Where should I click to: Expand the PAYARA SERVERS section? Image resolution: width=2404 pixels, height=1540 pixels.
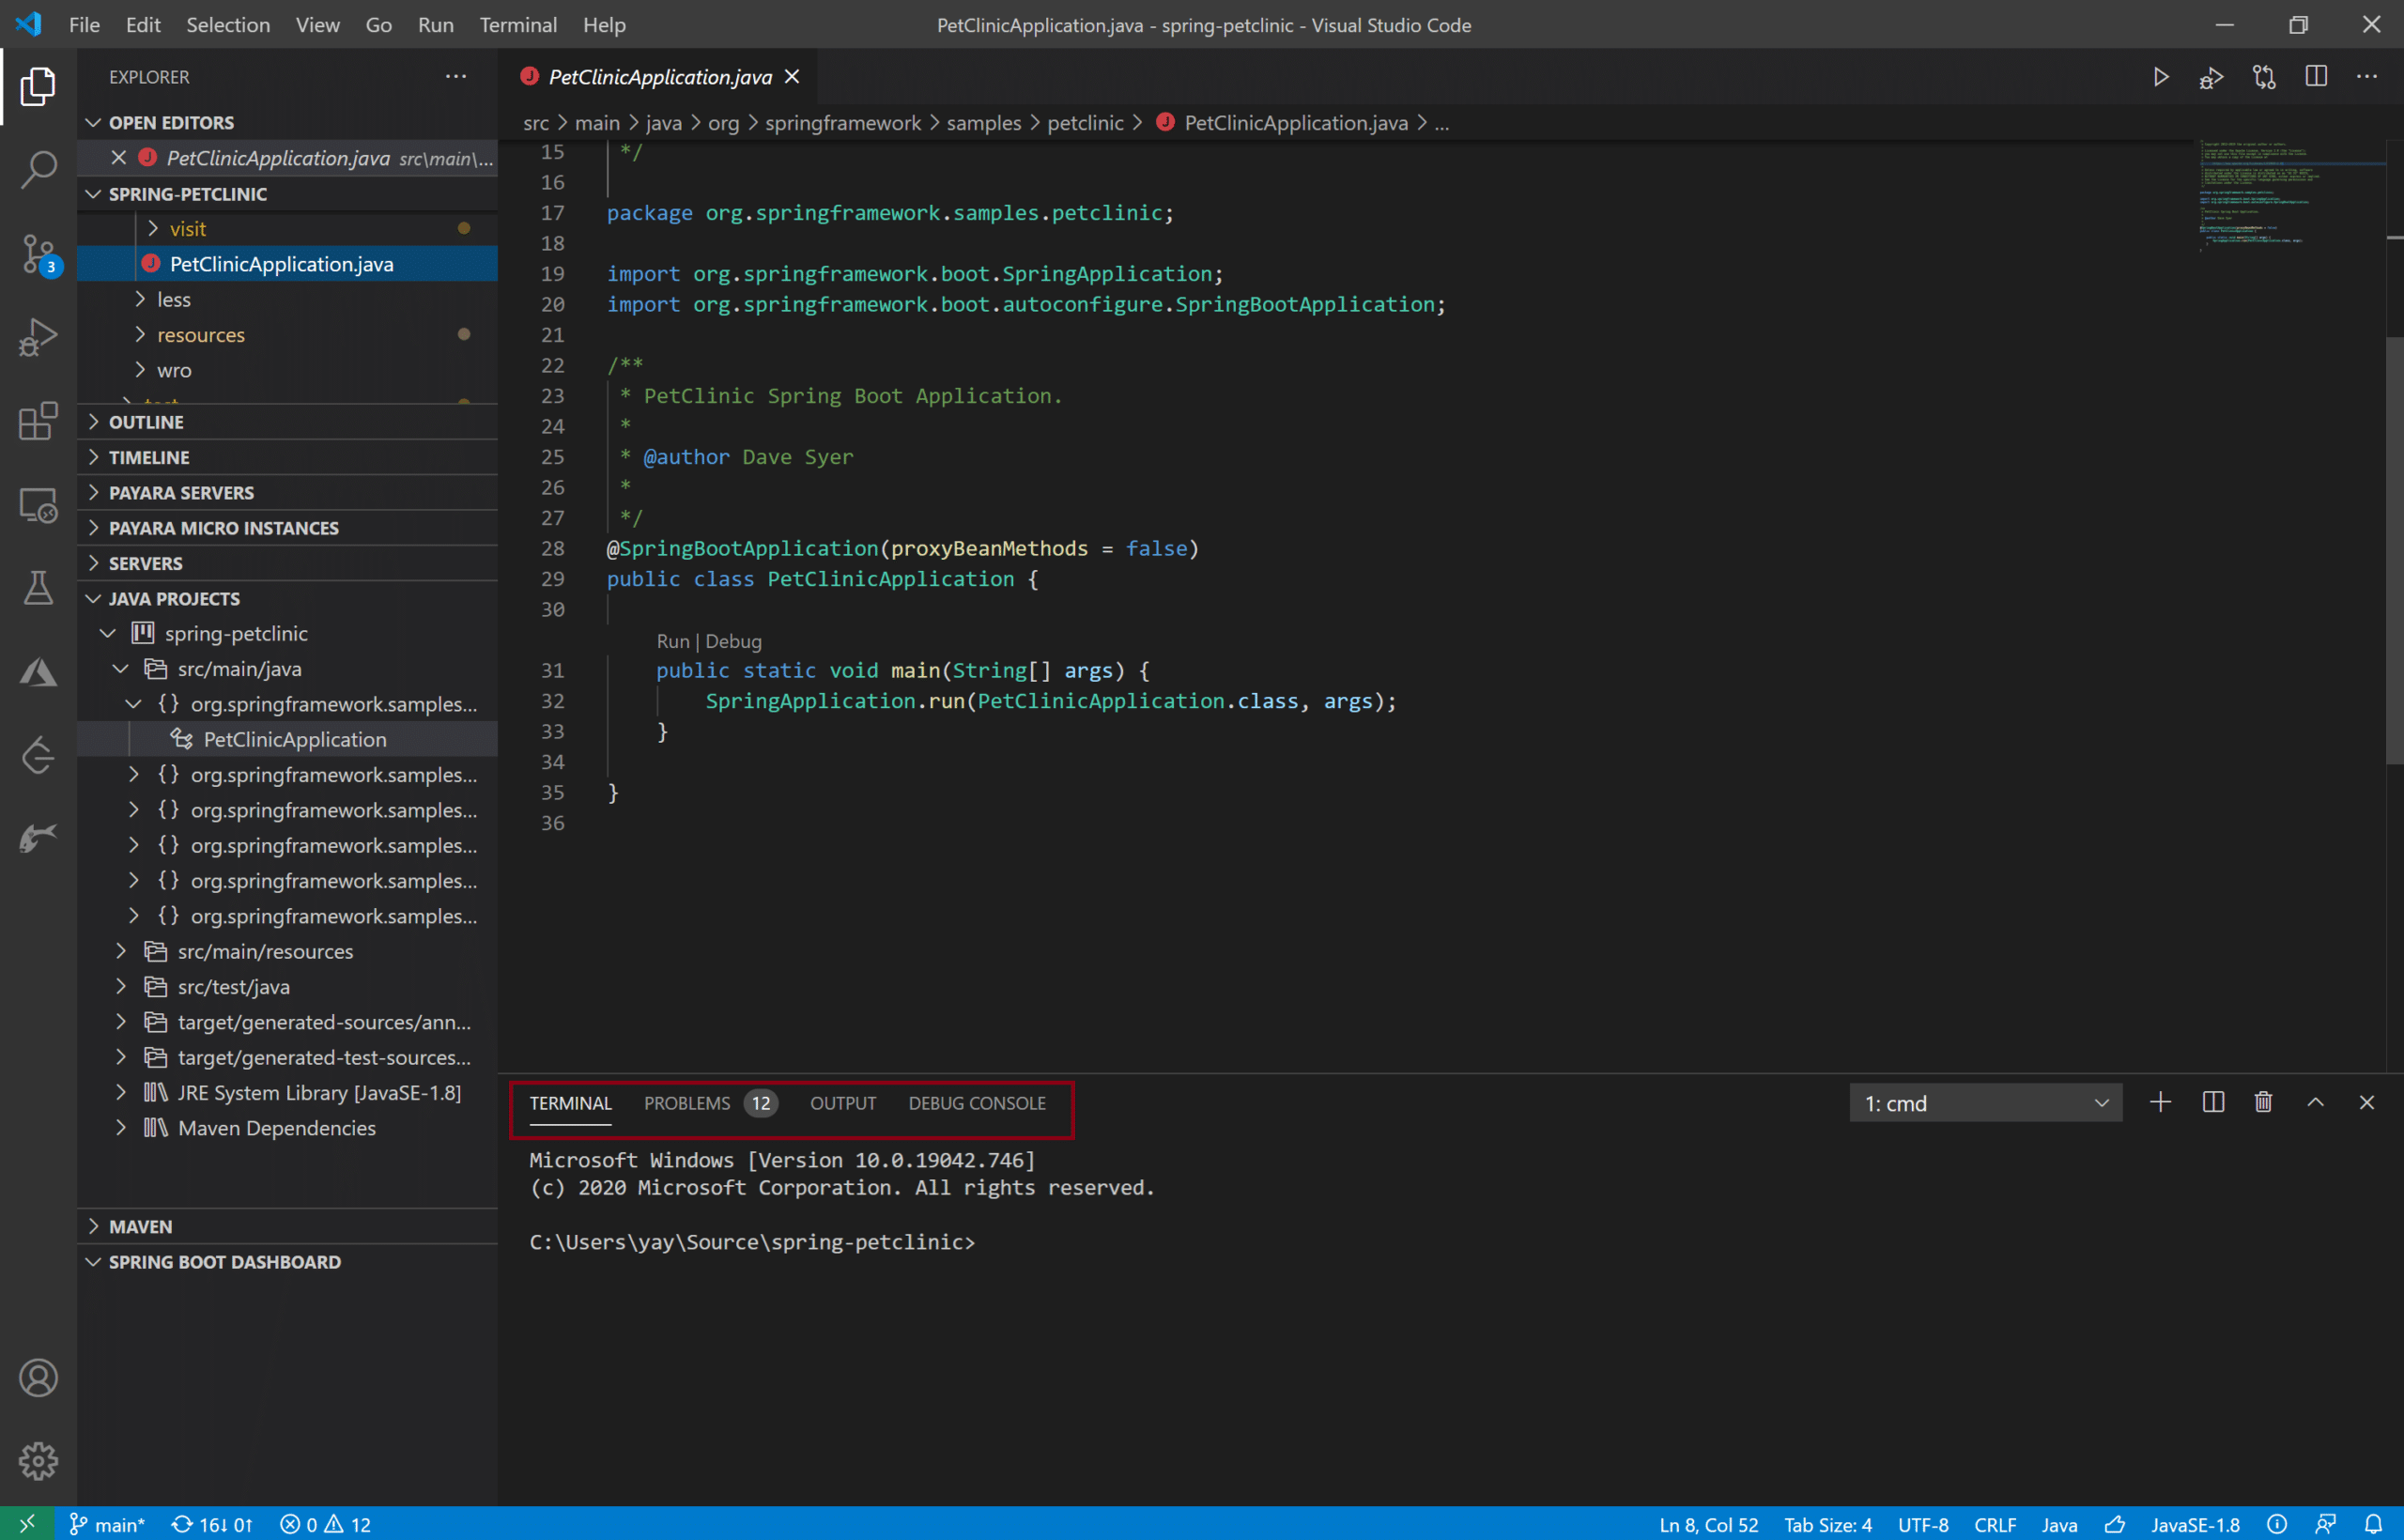pos(287,493)
